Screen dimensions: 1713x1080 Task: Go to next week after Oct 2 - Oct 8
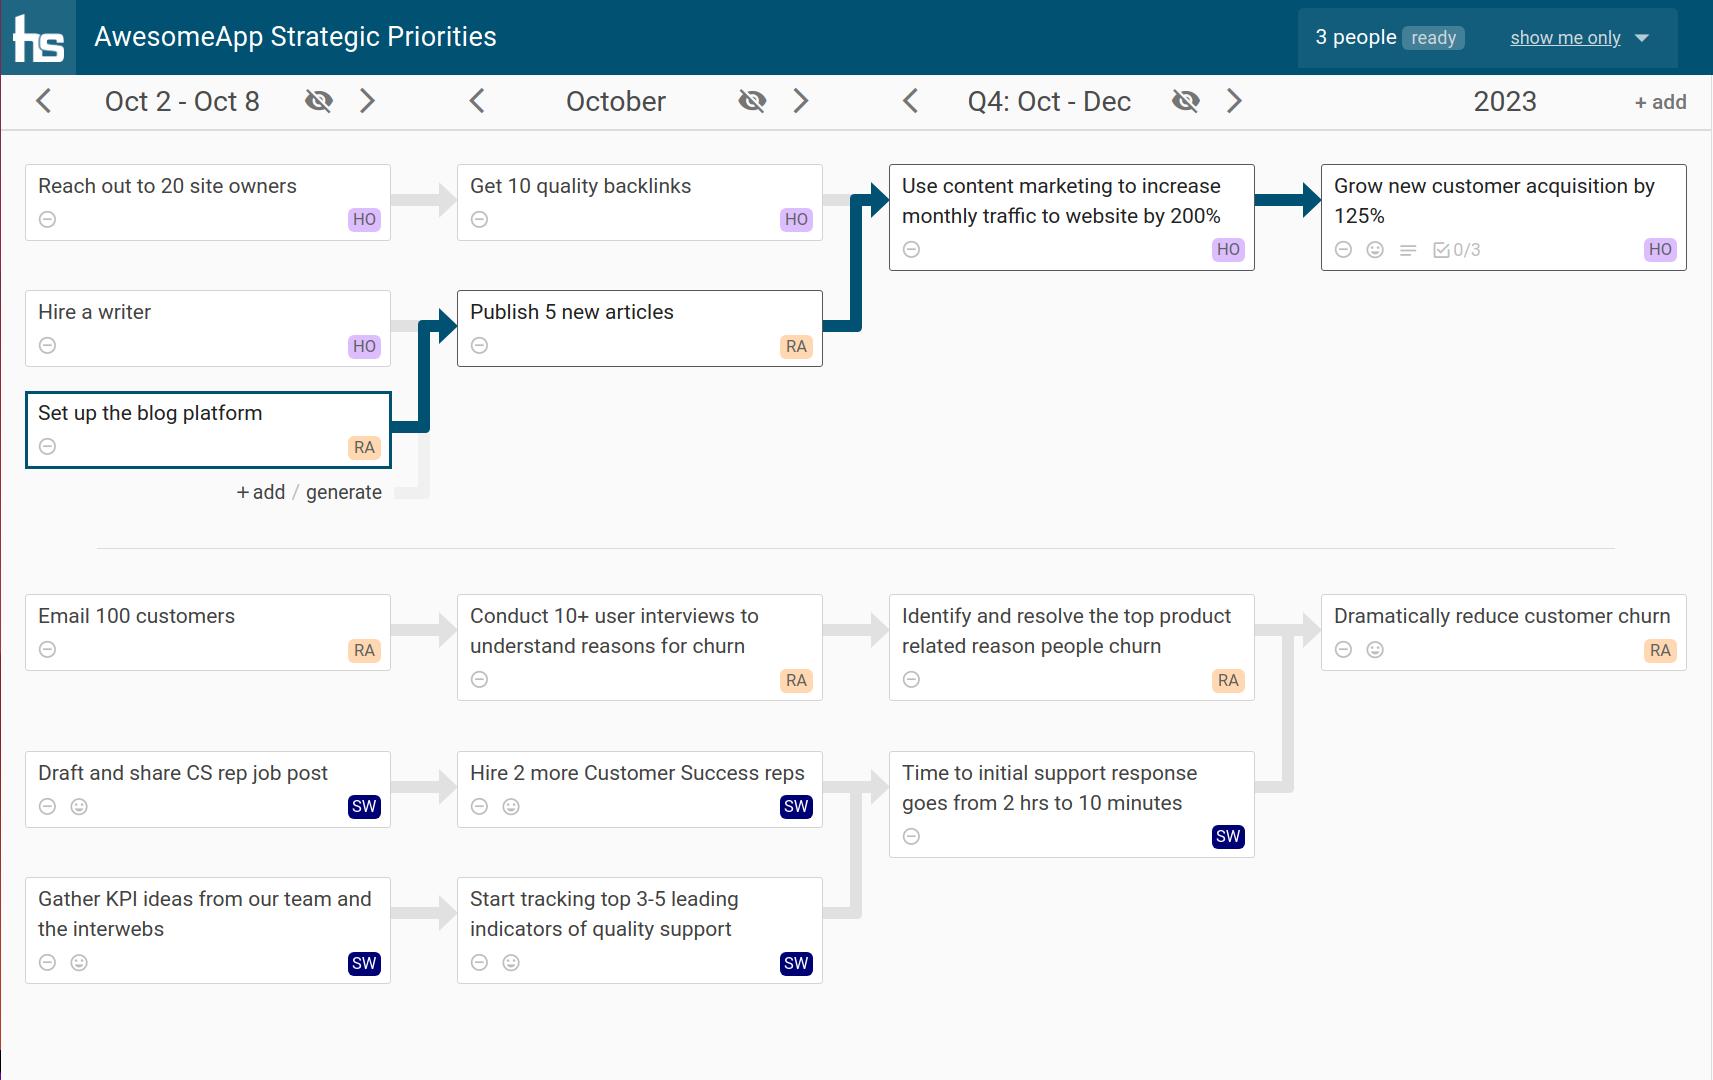click(x=367, y=101)
